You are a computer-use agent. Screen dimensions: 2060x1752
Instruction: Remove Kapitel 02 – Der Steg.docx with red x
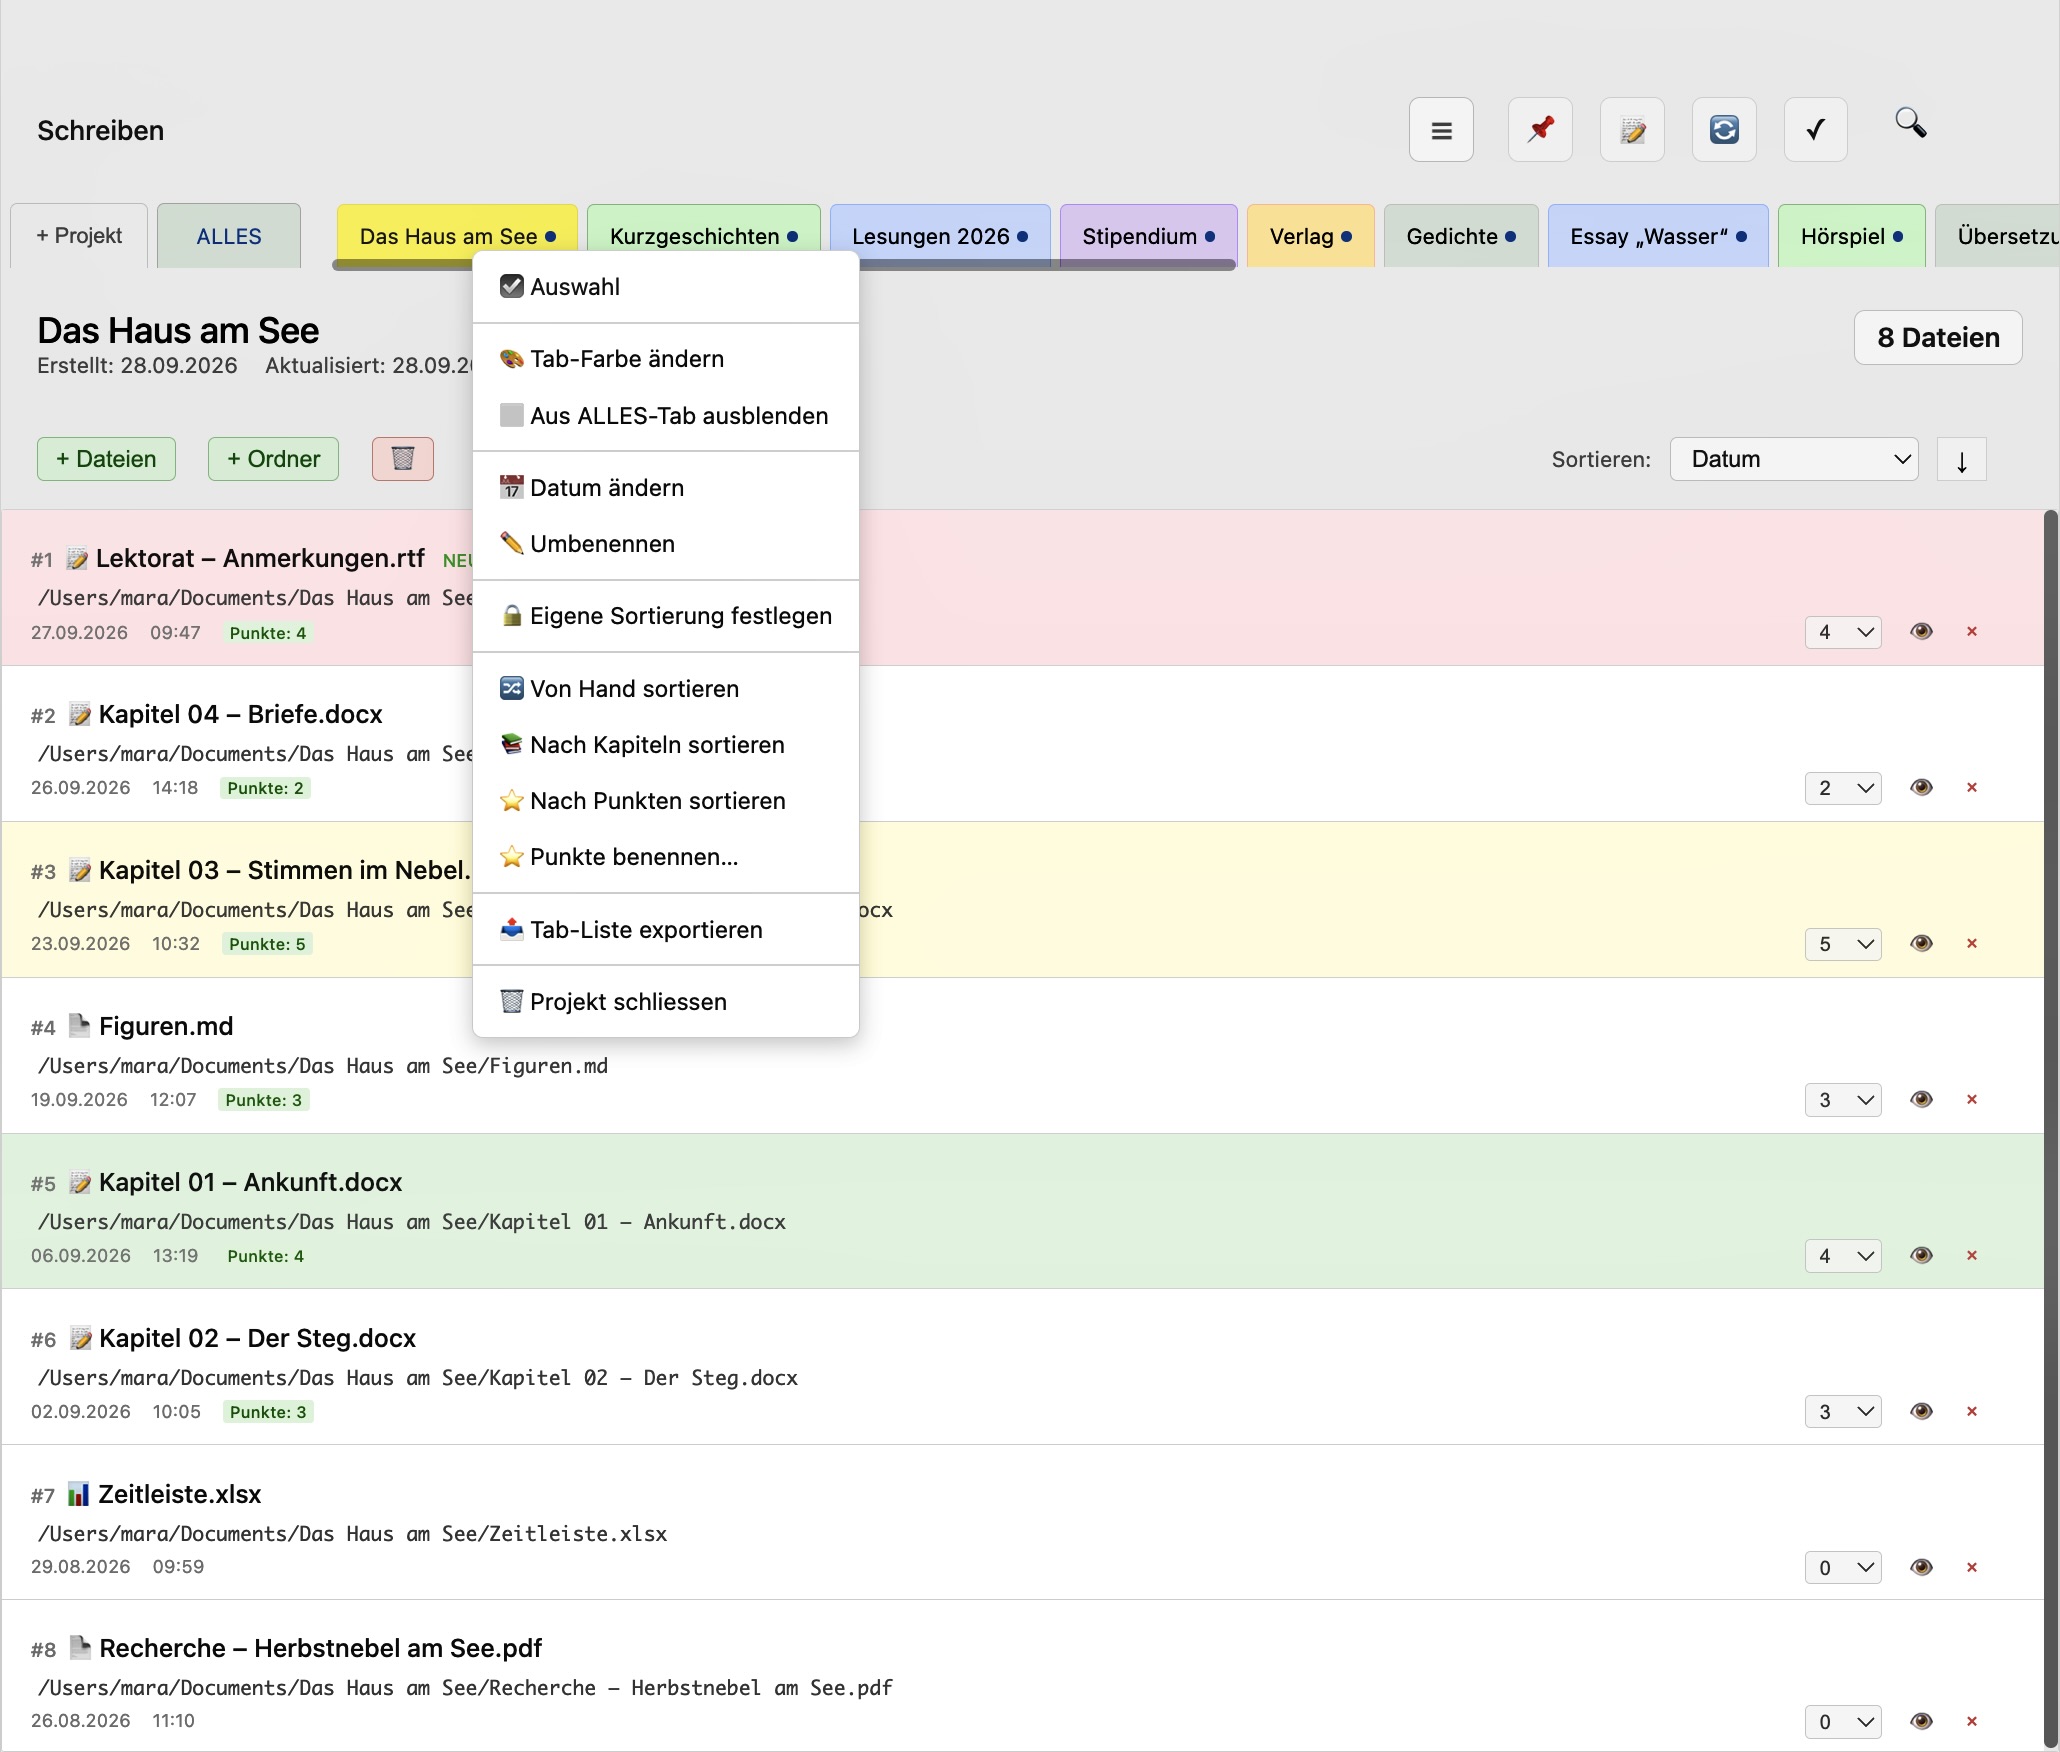[x=1972, y=1411]
